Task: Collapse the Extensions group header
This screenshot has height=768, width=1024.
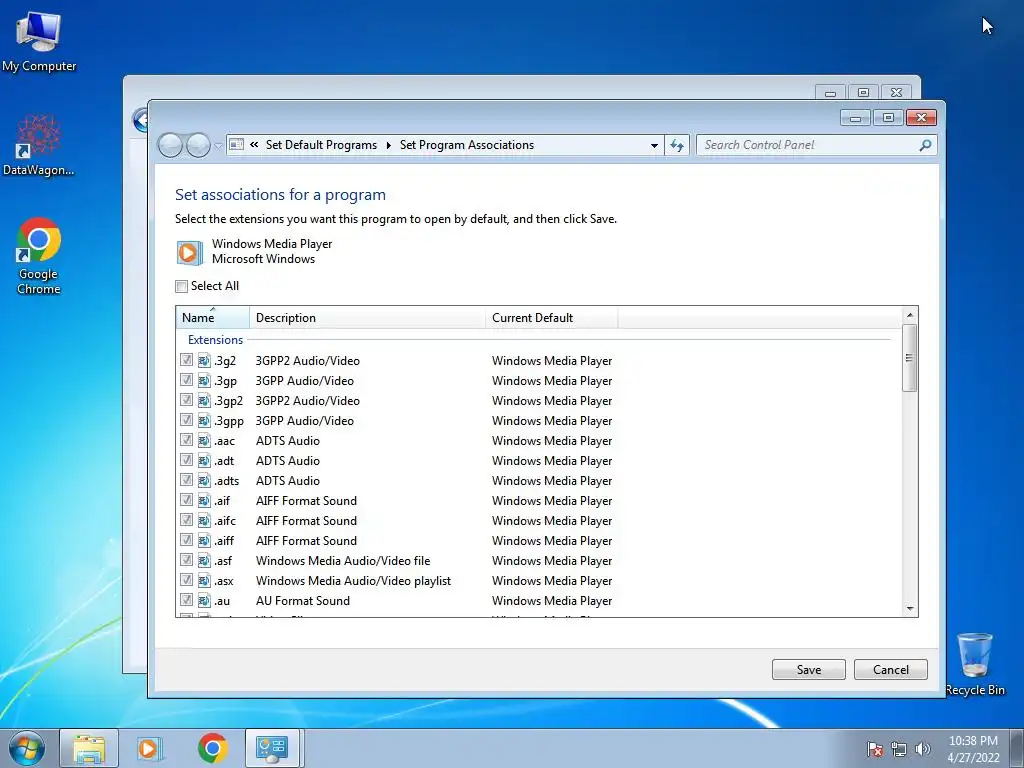Action: tap(215, 340)
